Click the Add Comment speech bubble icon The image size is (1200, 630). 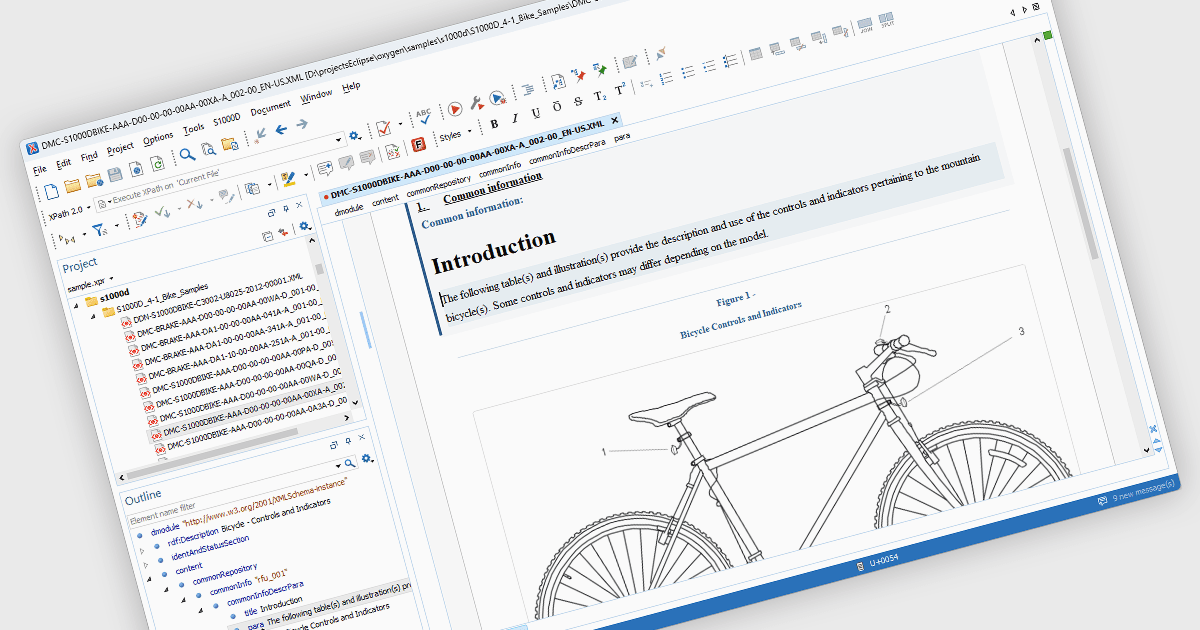(x=325, y=169)
